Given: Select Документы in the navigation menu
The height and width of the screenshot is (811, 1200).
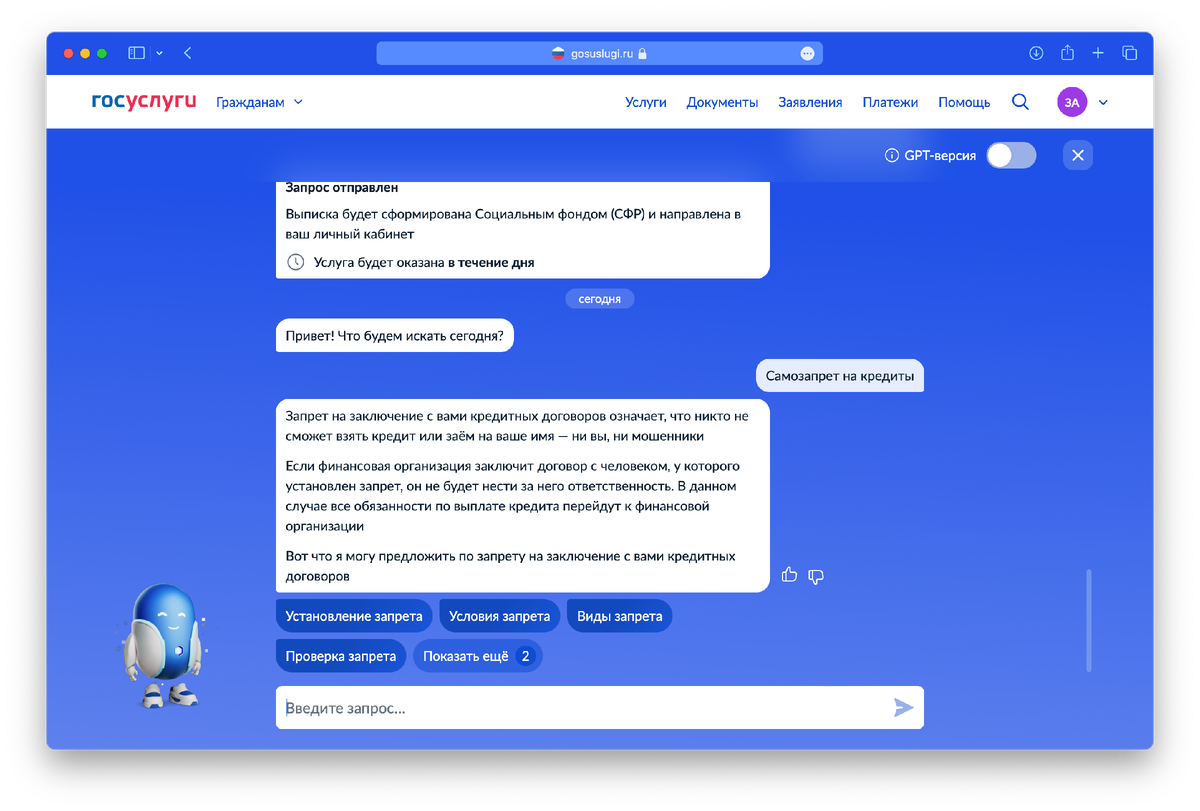Looking at the screenshot, I should [x=722, y=101].
